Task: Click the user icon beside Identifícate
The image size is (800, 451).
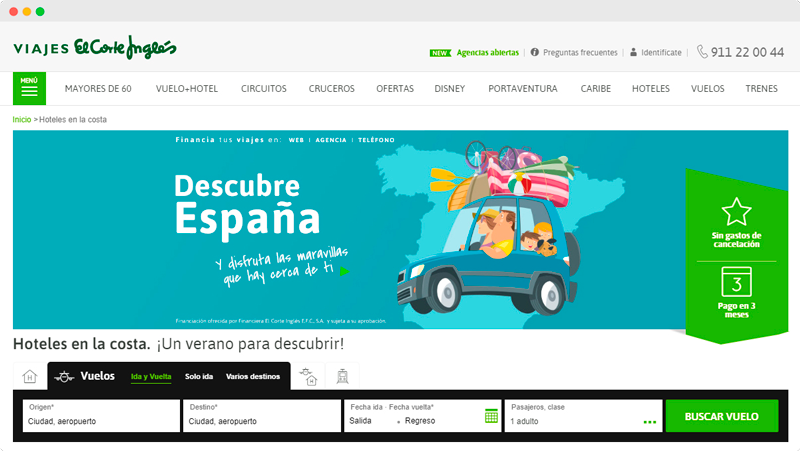Action: [x=633, y=52]
